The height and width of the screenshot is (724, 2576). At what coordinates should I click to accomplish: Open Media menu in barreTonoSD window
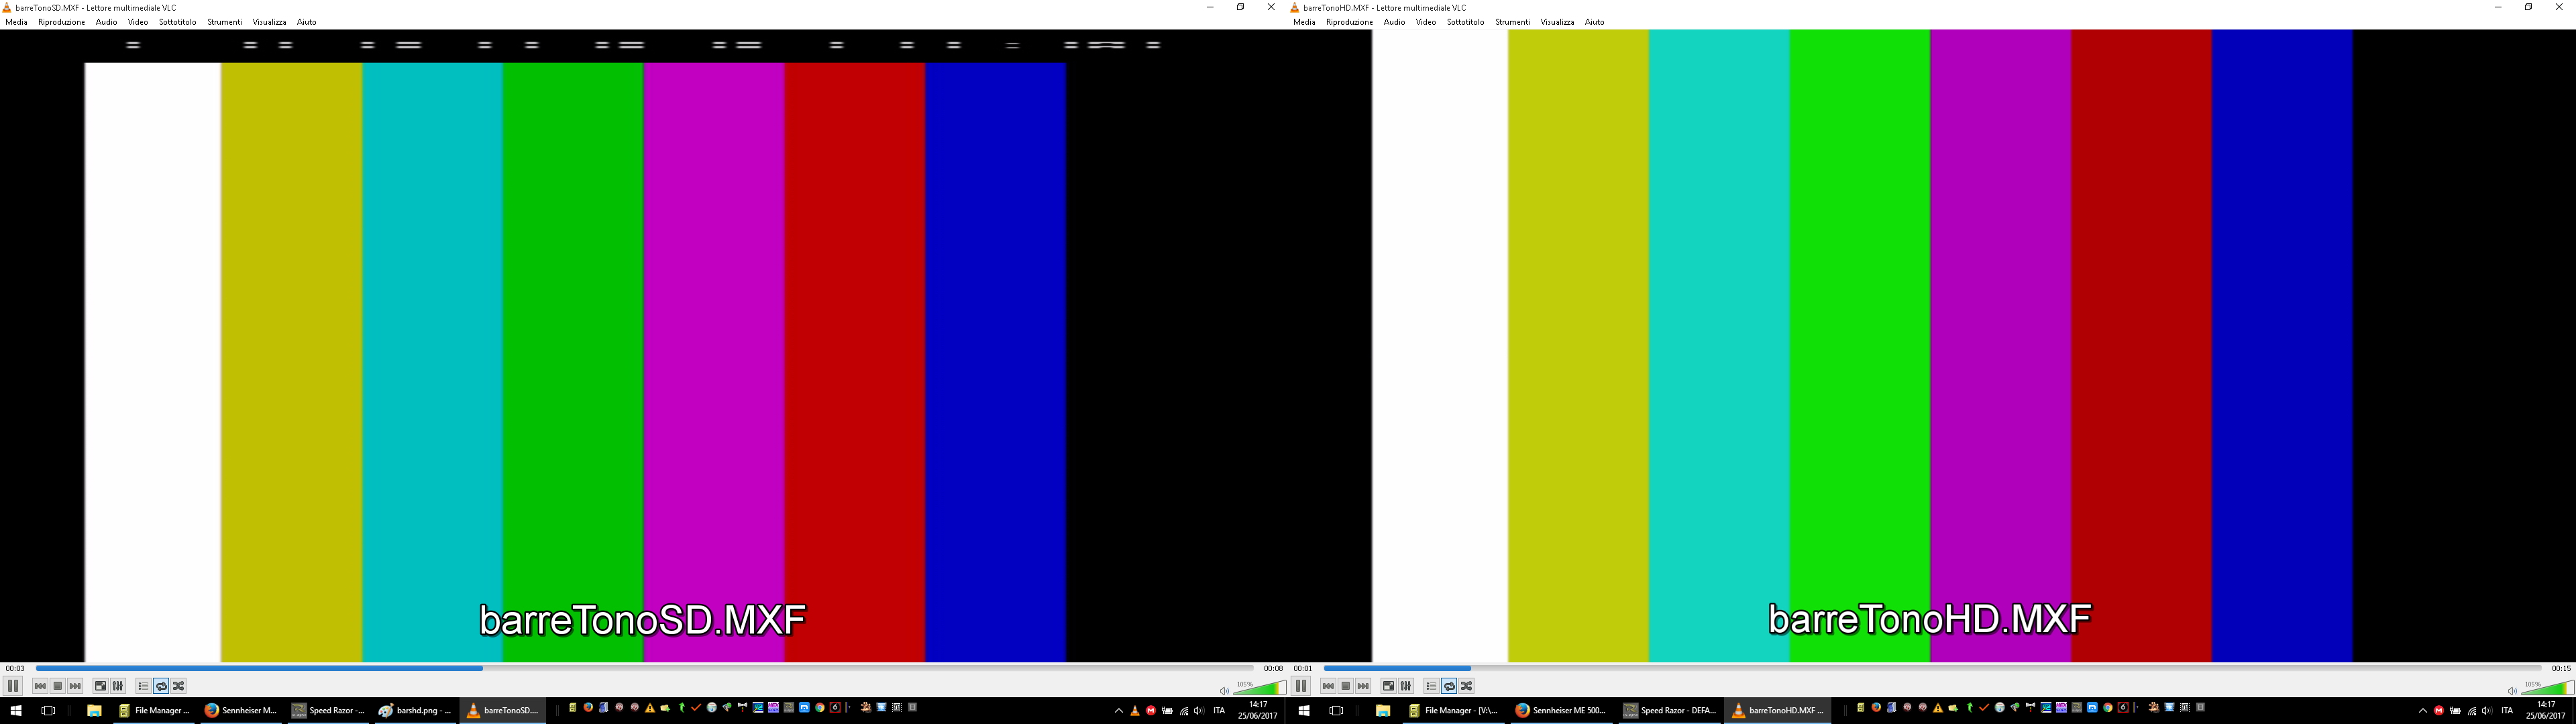click(16, 22)
